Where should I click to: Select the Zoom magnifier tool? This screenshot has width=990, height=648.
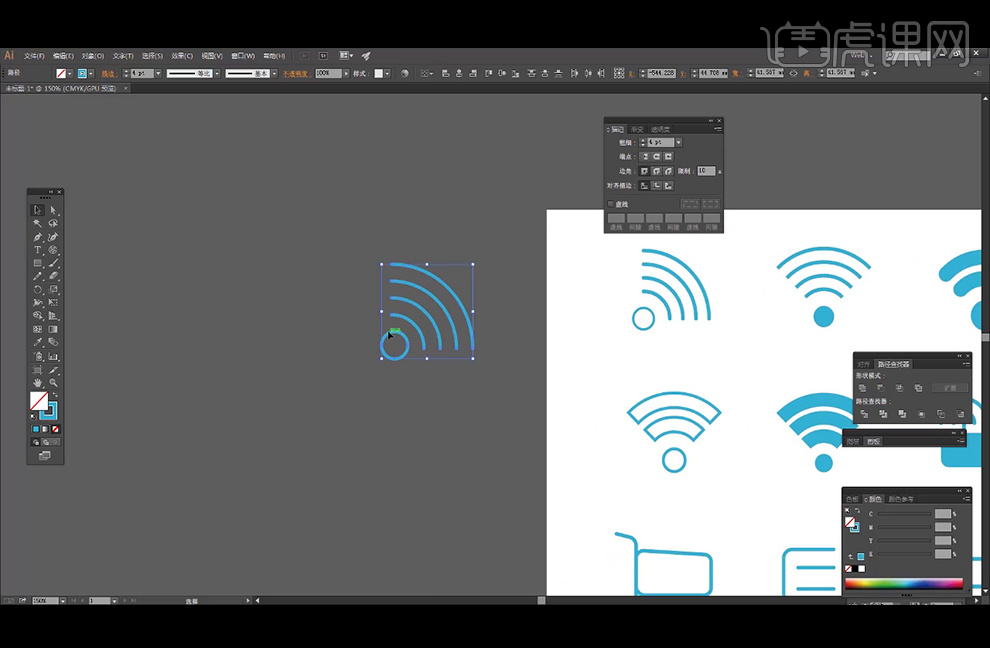(x=53, y=383)
